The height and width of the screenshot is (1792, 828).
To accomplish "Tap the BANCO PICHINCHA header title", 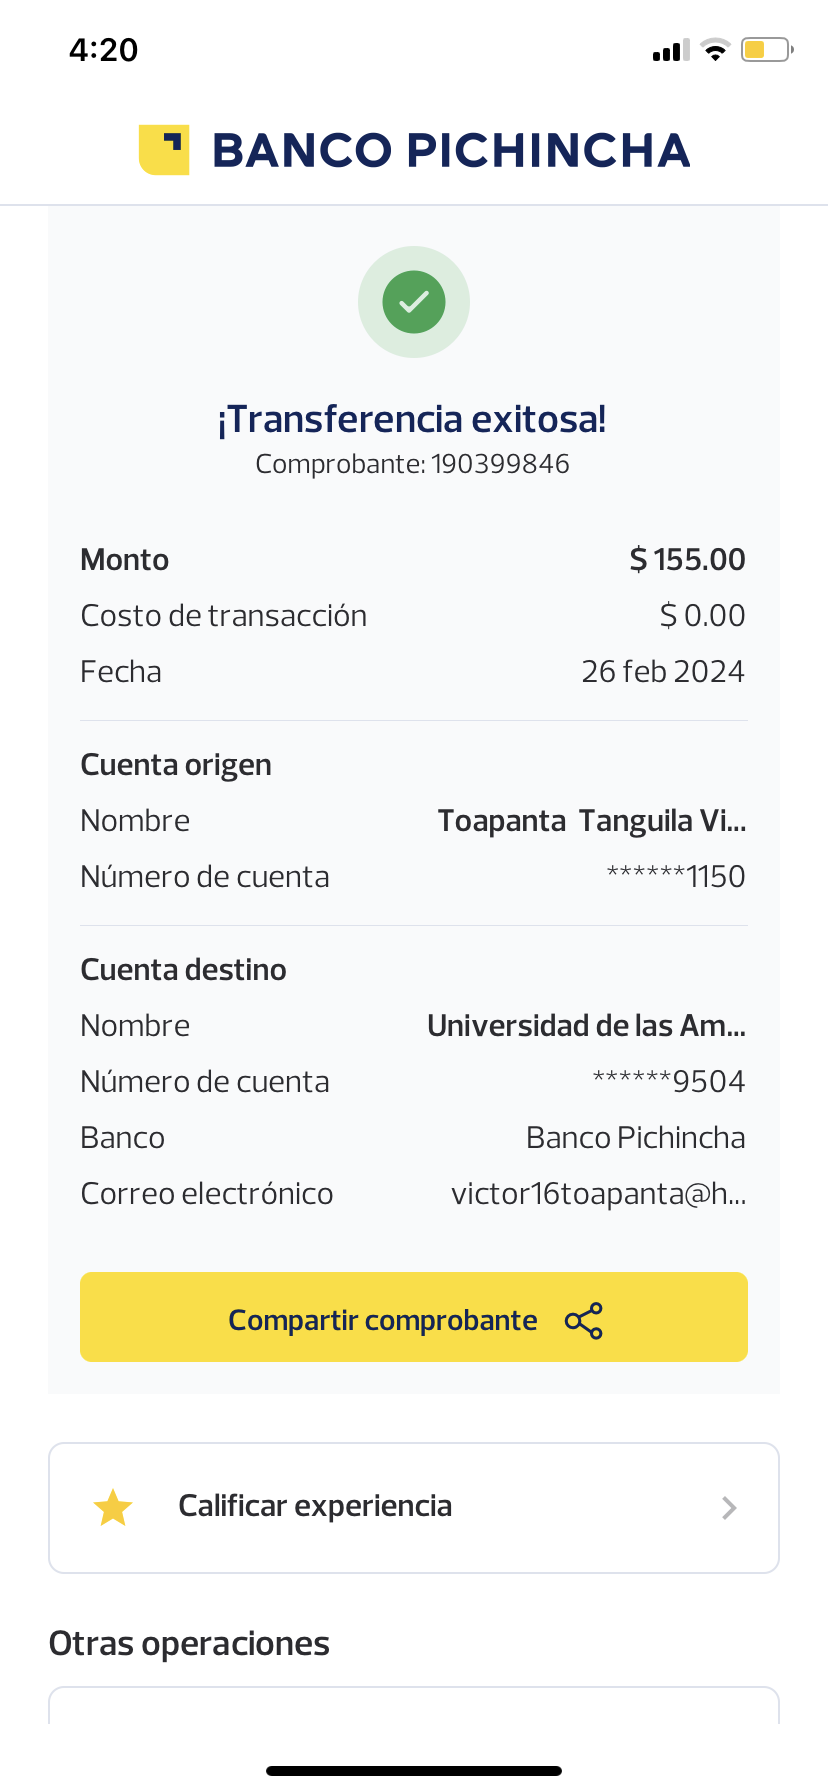I will click(451, 151).
